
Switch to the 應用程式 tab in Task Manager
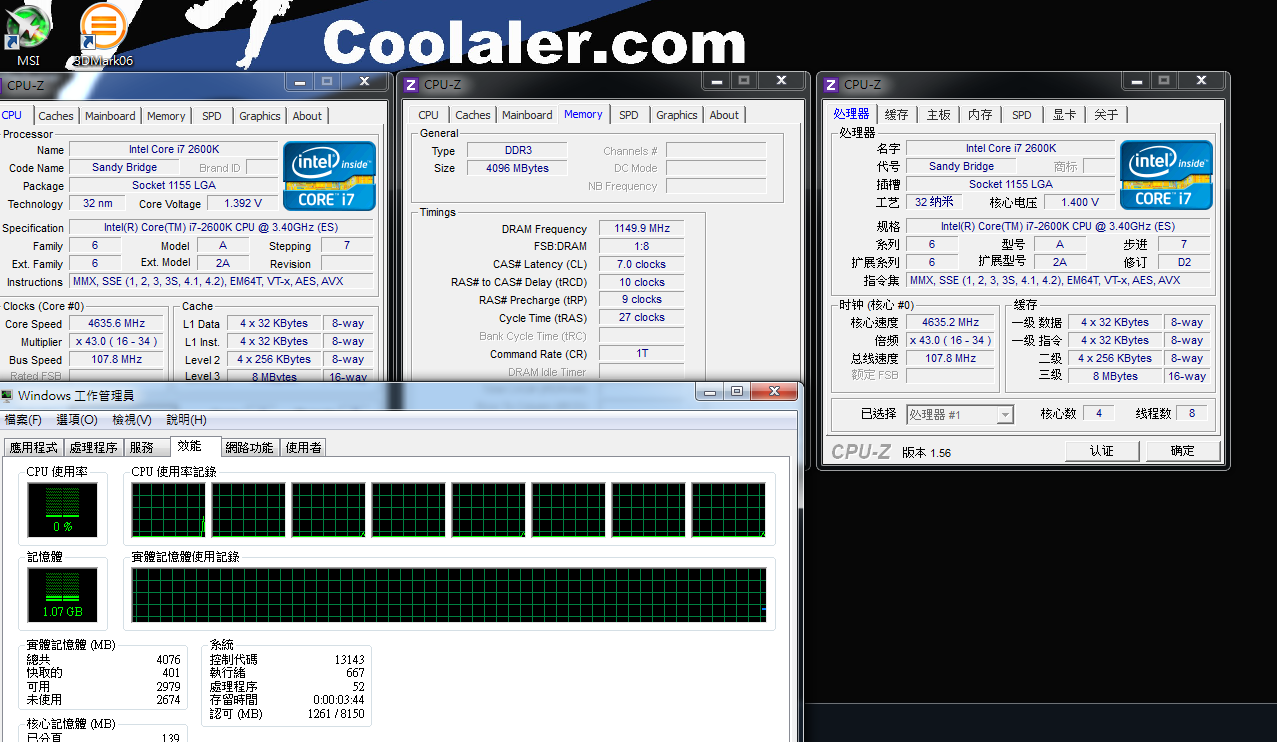tap(34, 448)
